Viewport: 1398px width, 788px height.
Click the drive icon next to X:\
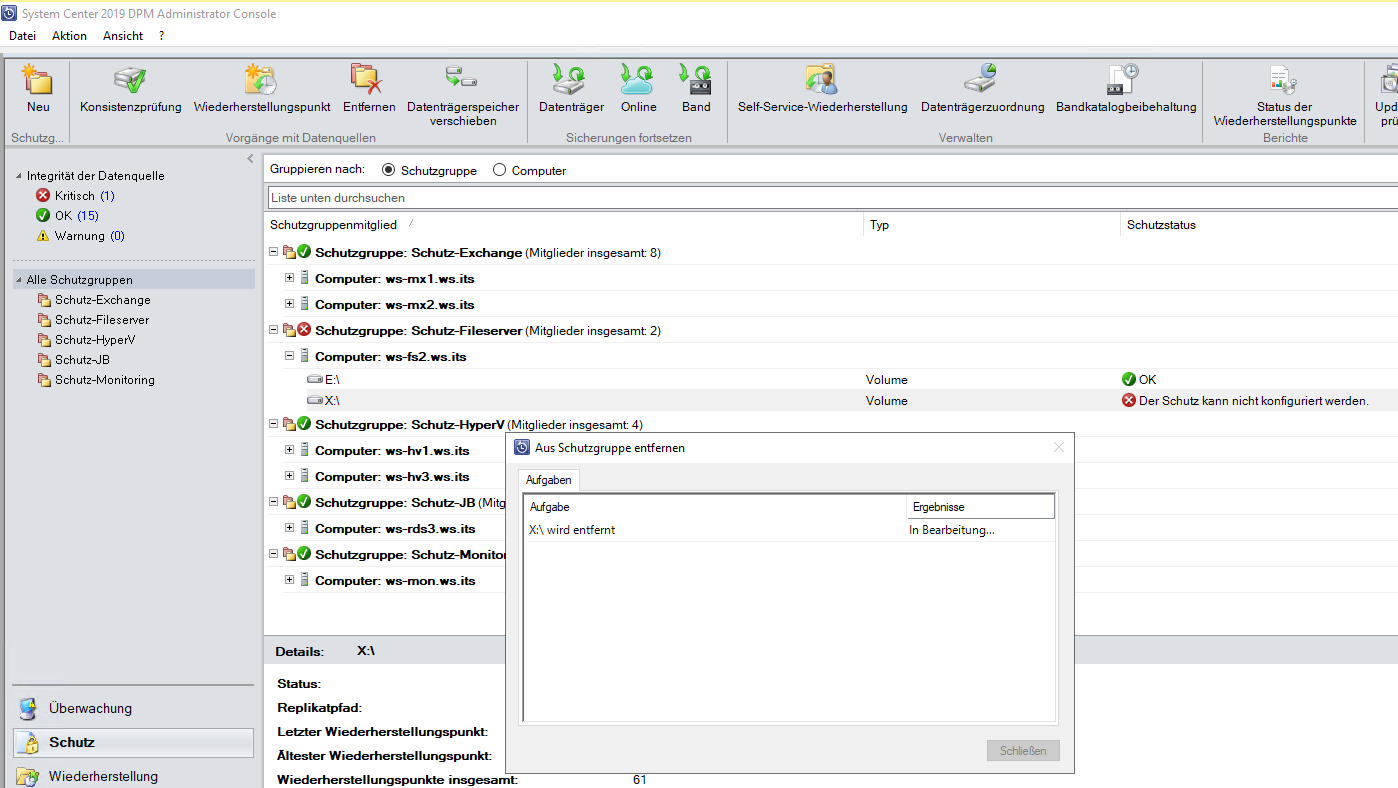tap(314, 401)
